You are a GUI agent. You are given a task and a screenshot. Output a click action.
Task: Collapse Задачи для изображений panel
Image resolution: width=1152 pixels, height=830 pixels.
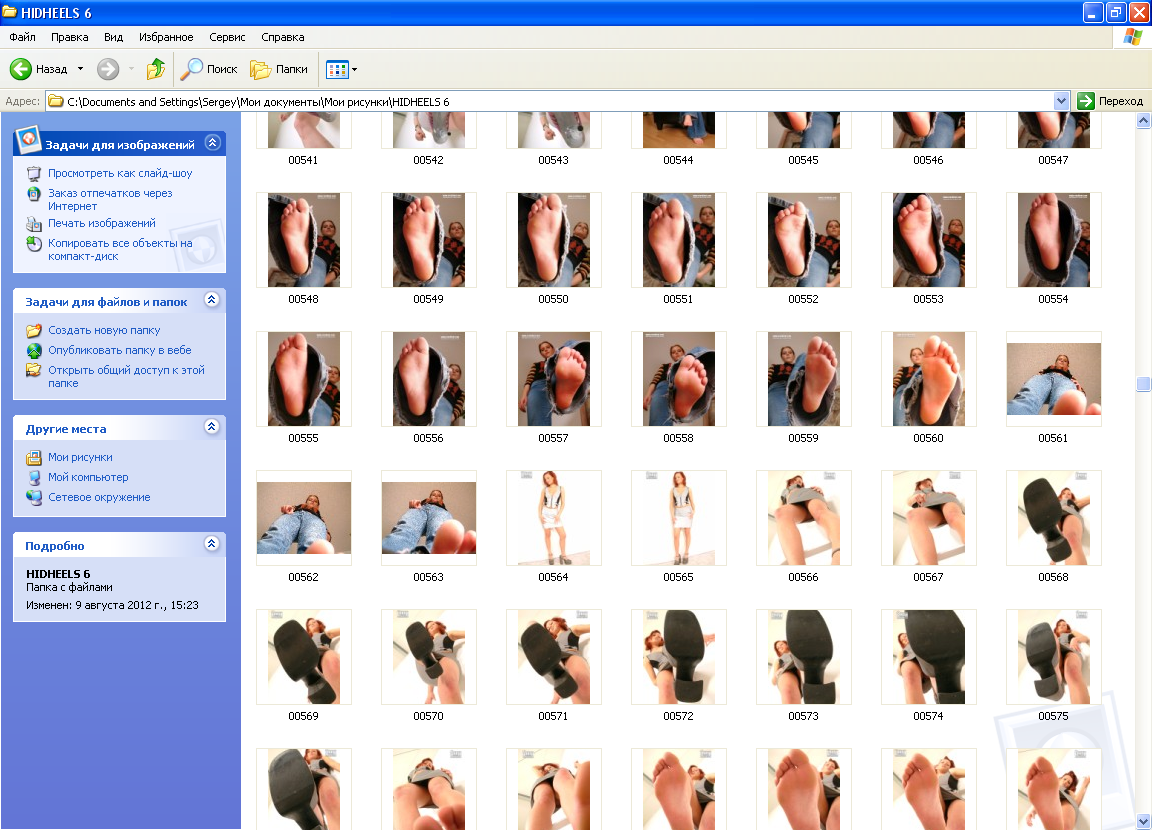212,142
